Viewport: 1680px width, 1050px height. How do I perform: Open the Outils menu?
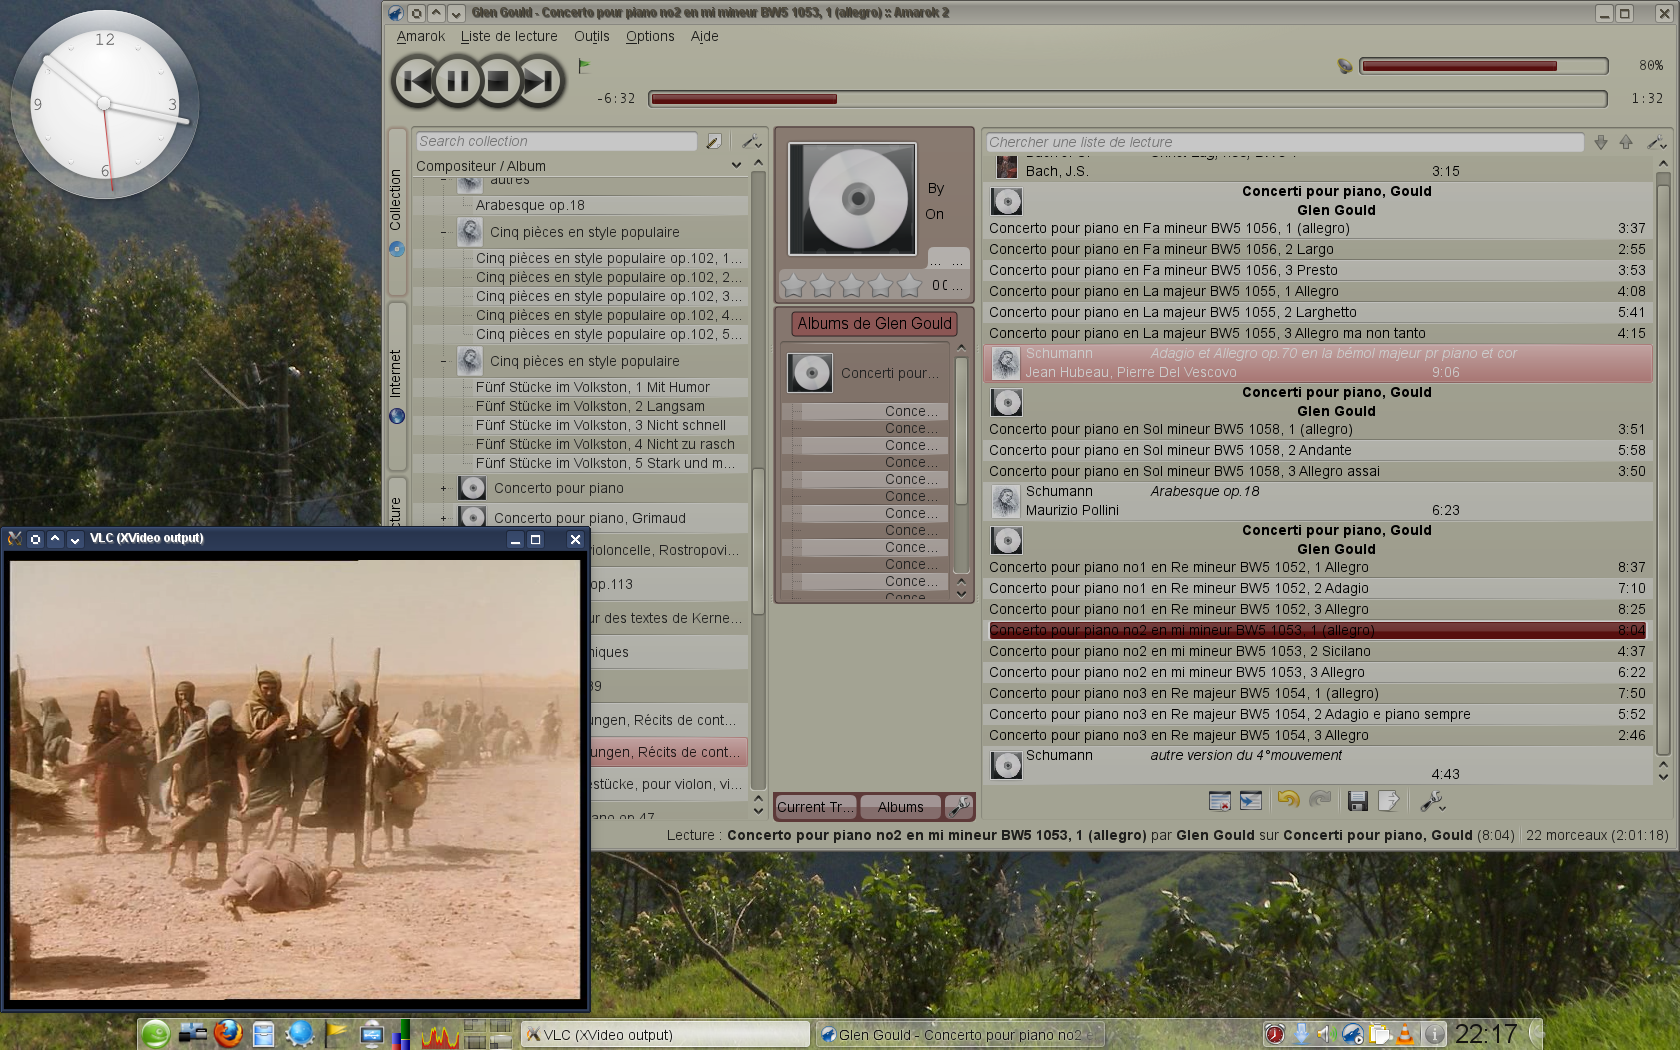pyautogui.click(x=591, y=36)
